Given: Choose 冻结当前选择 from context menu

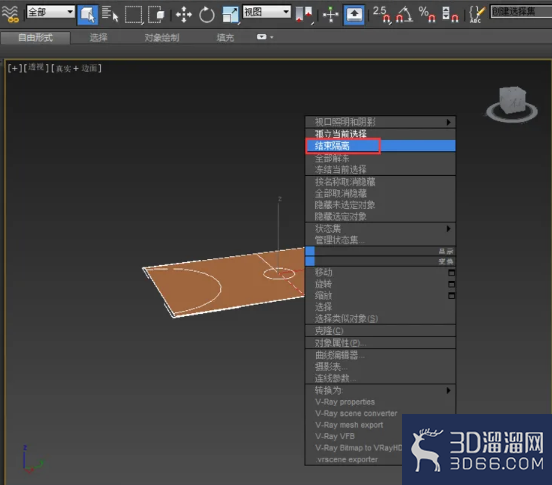Looking at the screenshot, I should pyautogui.click(x=380, y=170).
